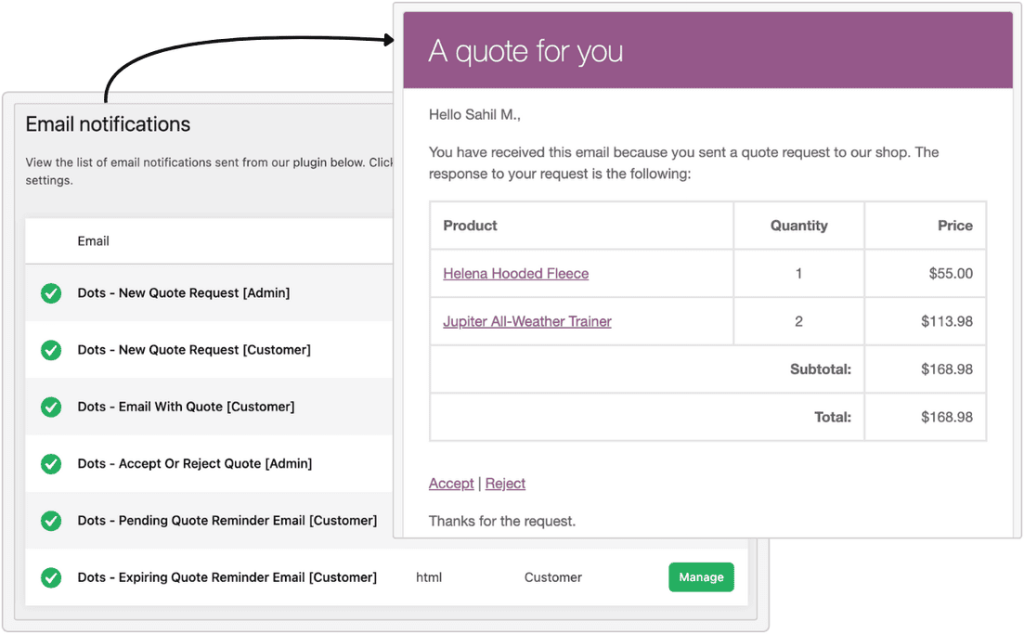The image size is (1024, 634).
Task: Toggle green check for New Quote Request [Customer]
Action: [51, 350]
